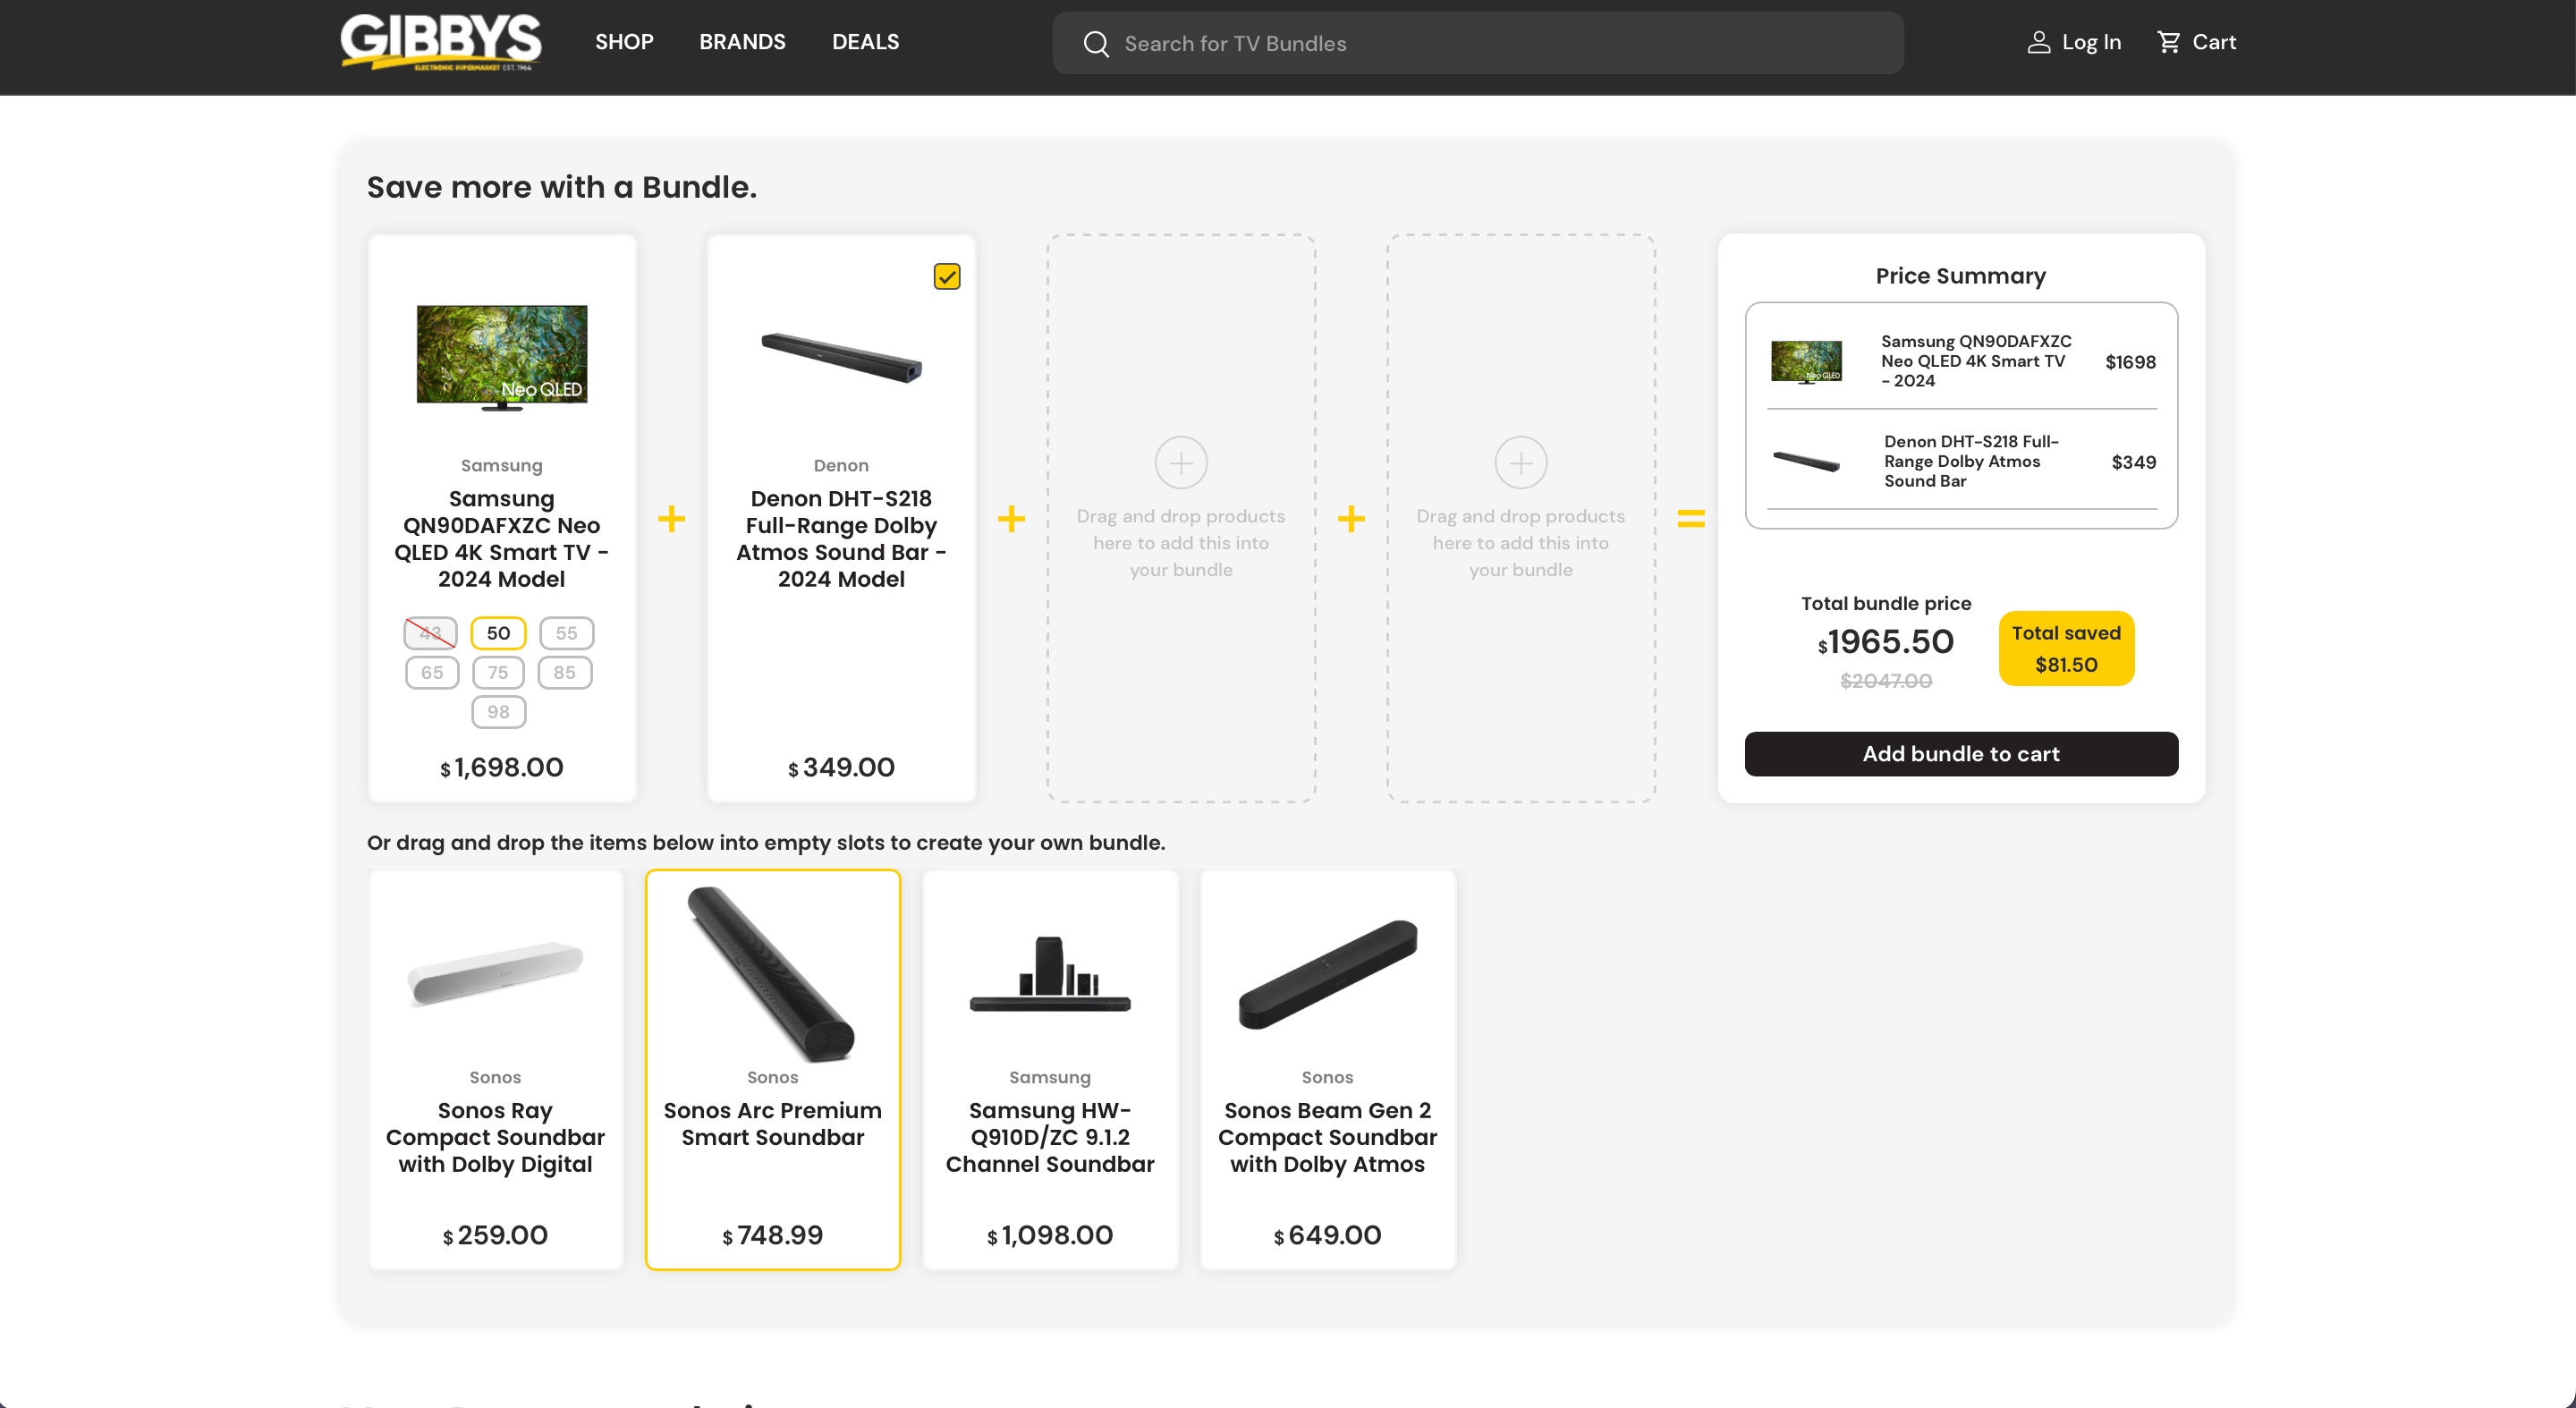Click the struck-through $2047.00 price
This screenshot has height=1408, width=2576.
pos(1885,681)
